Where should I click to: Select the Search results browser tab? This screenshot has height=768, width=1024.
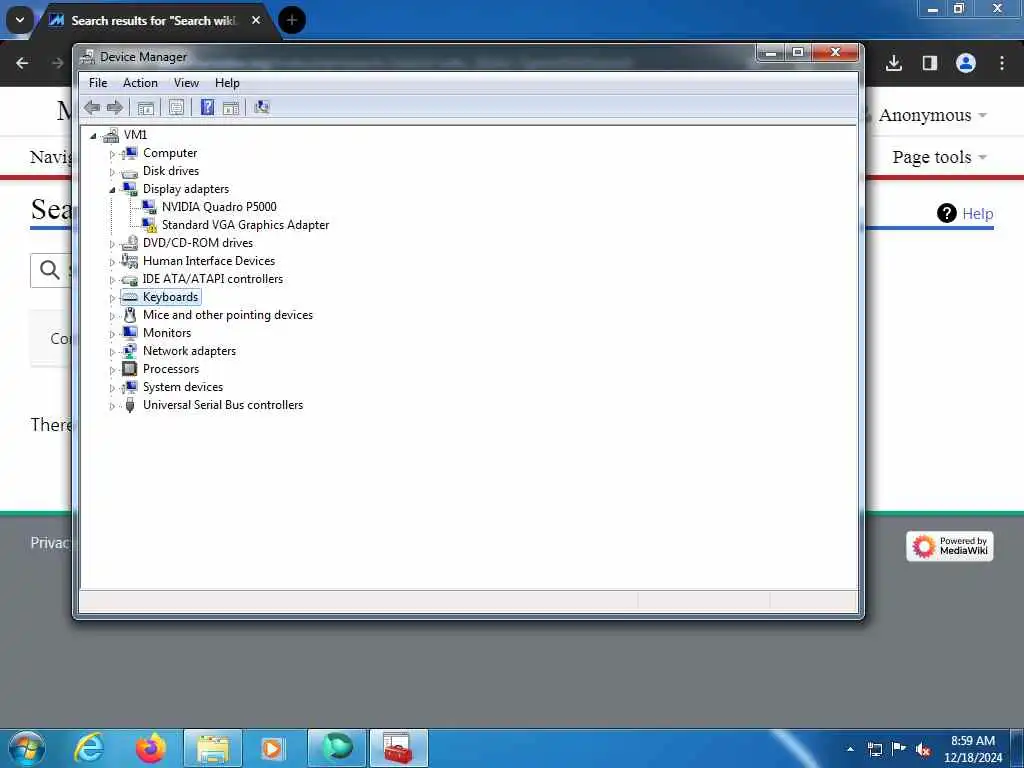(153, 21)
